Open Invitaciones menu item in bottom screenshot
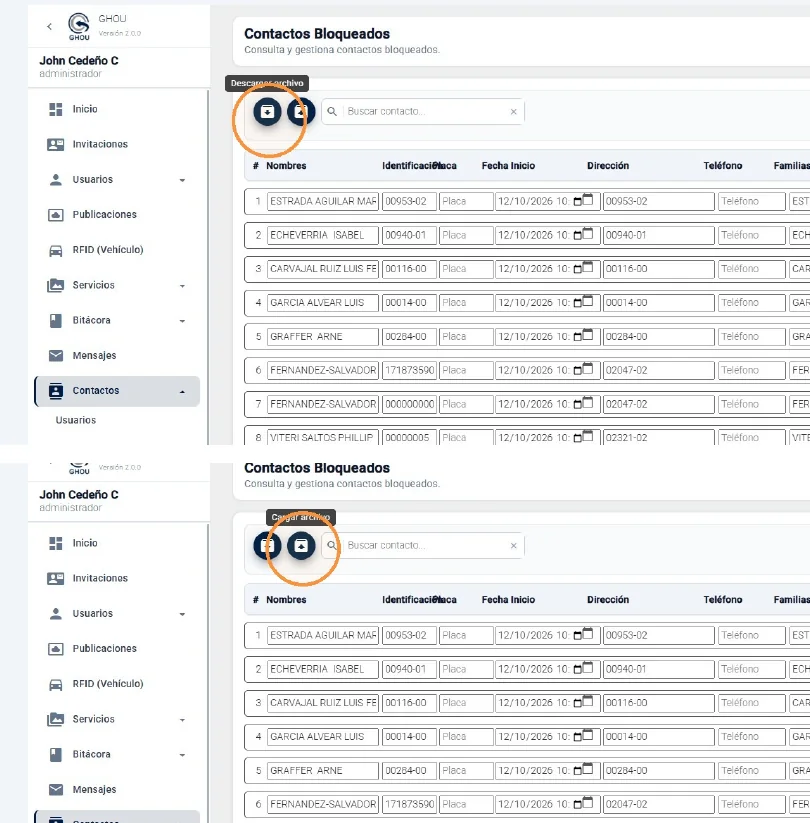Viewport: 810px width, 823px height. tap(118, 578)
